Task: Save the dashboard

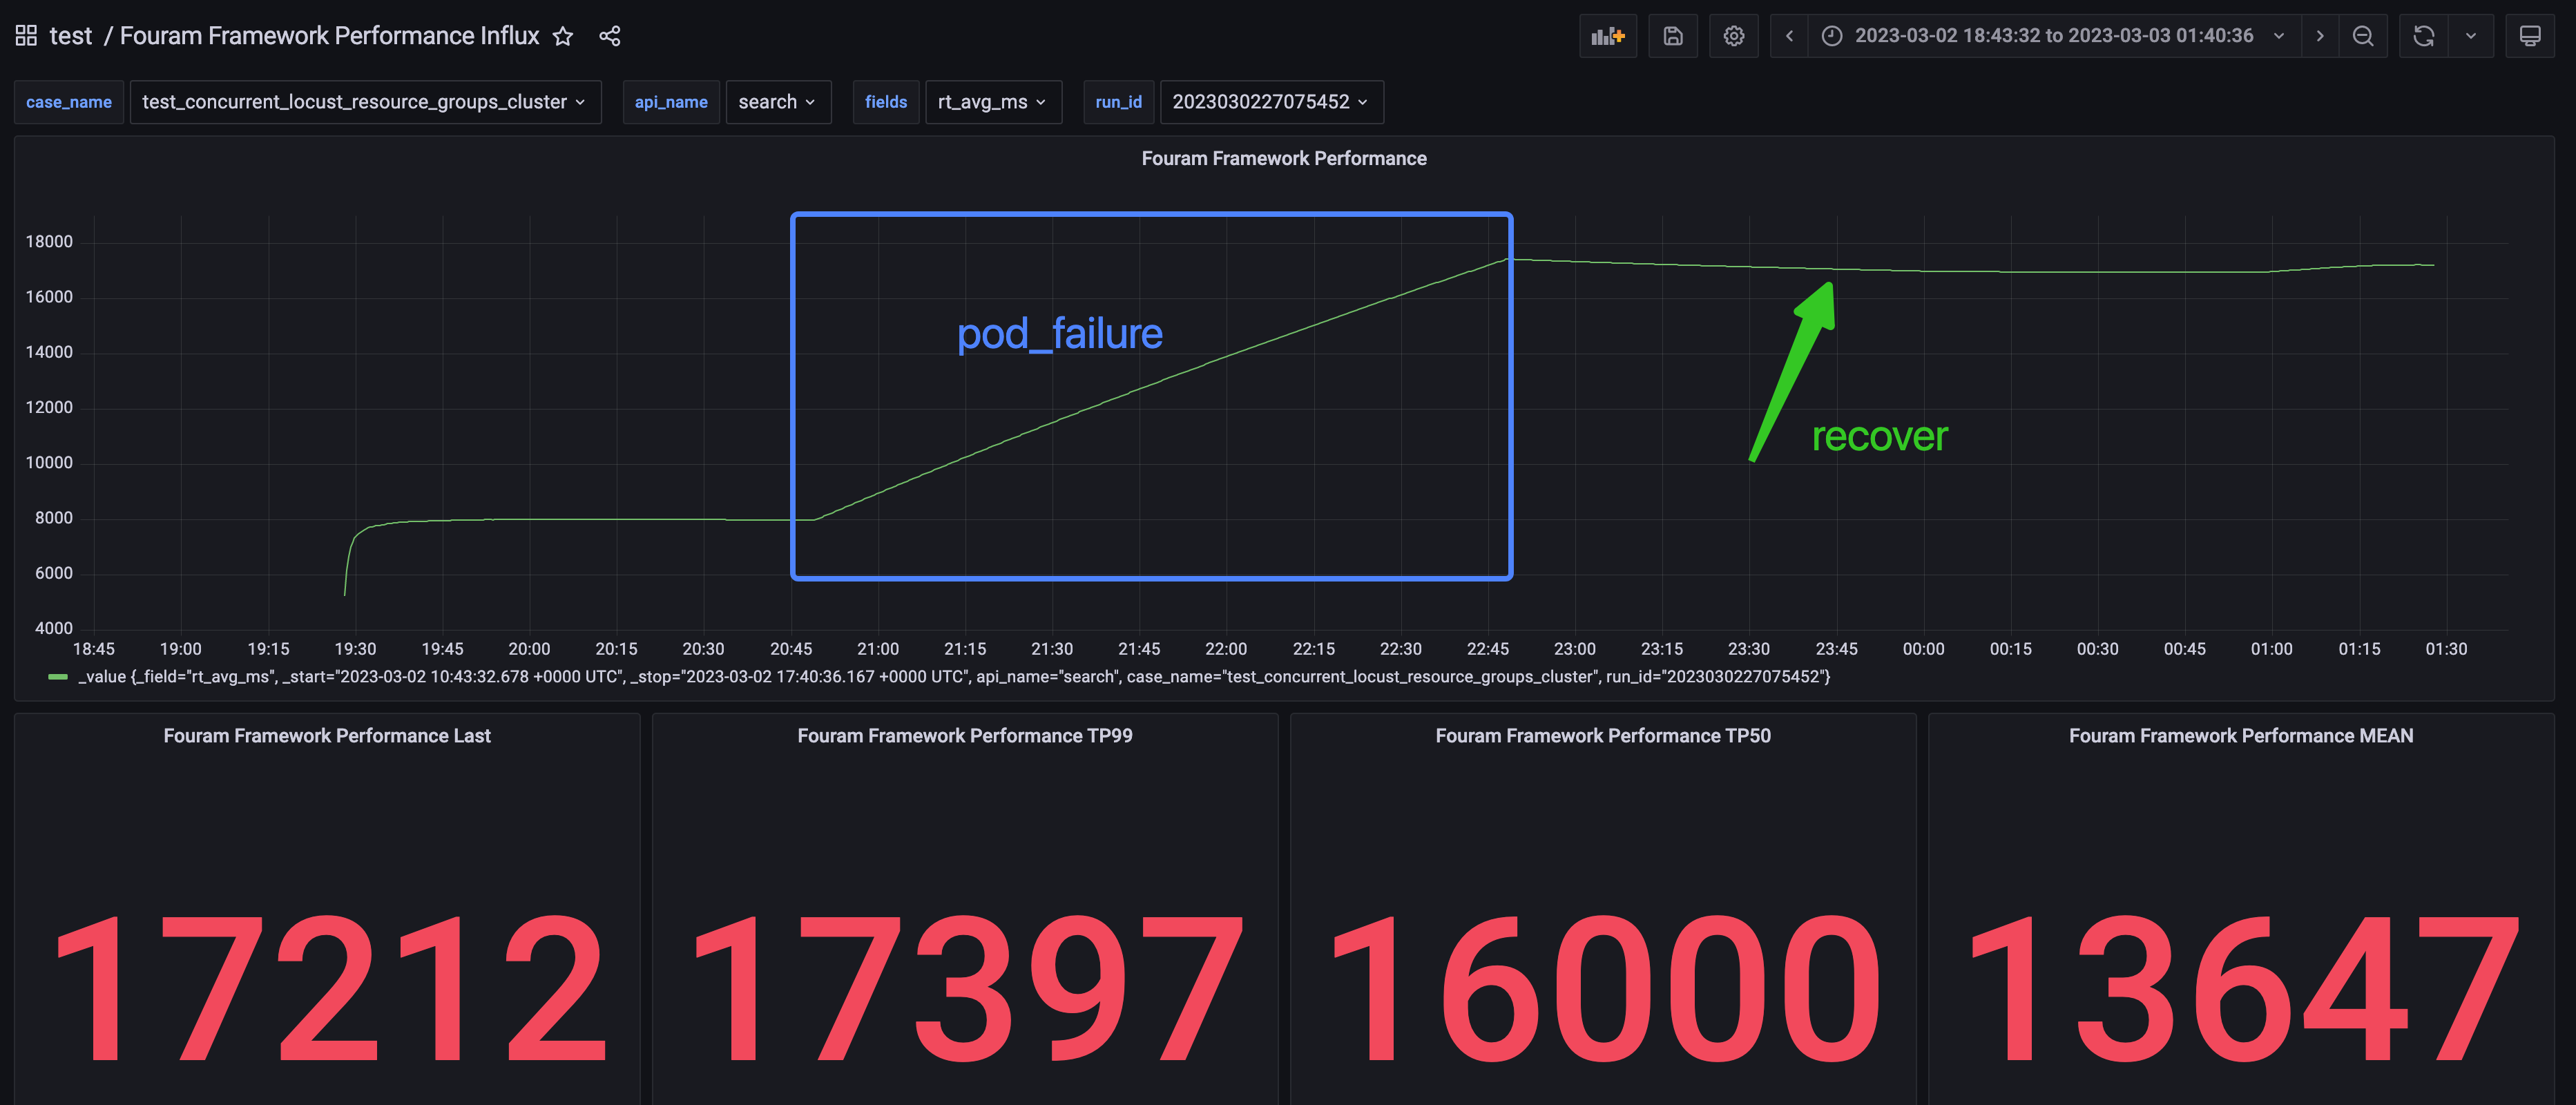Action: (1673, 35)
